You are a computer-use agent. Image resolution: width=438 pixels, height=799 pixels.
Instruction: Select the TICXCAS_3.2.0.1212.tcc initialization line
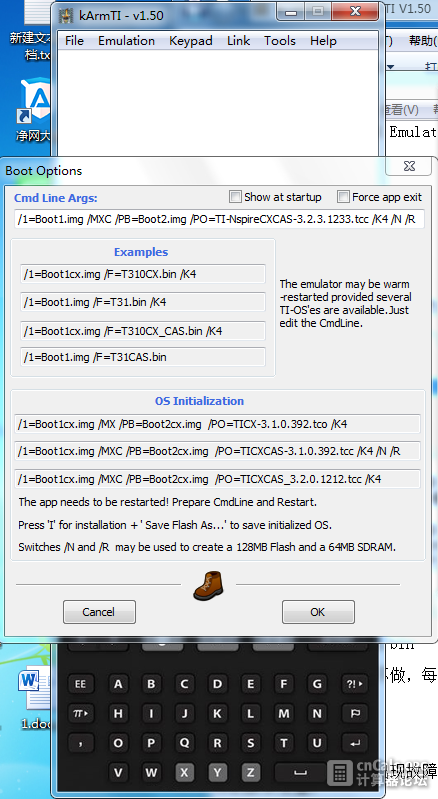point(217,479)
